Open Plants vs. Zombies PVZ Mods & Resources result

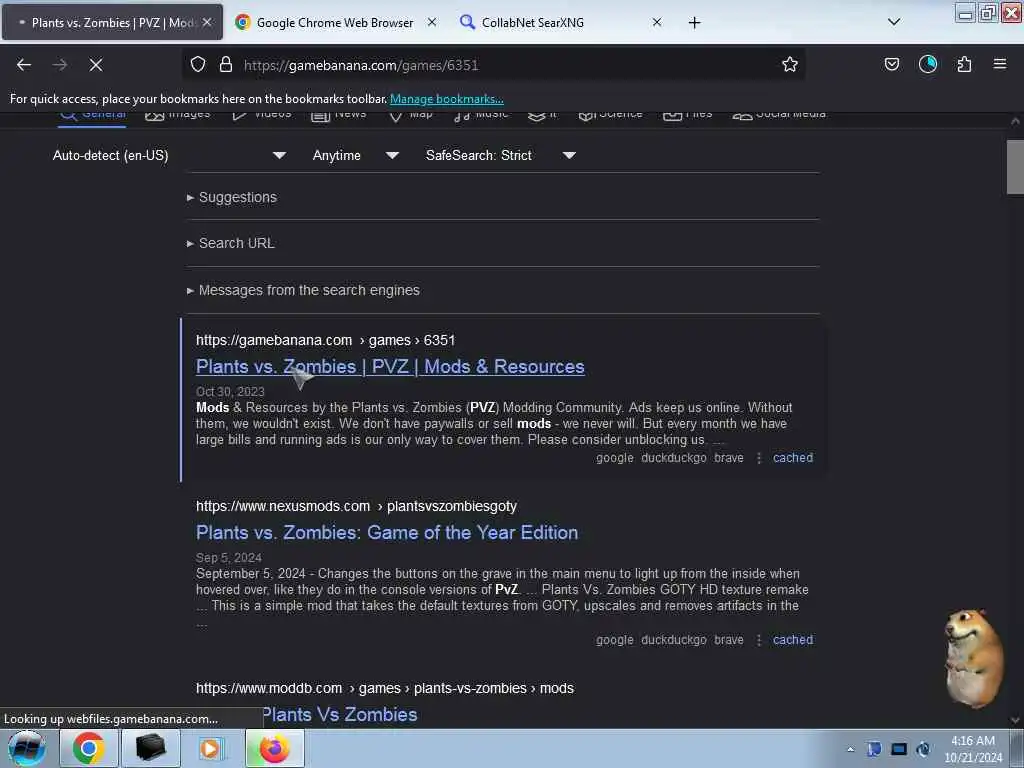(x=390, y=366)
